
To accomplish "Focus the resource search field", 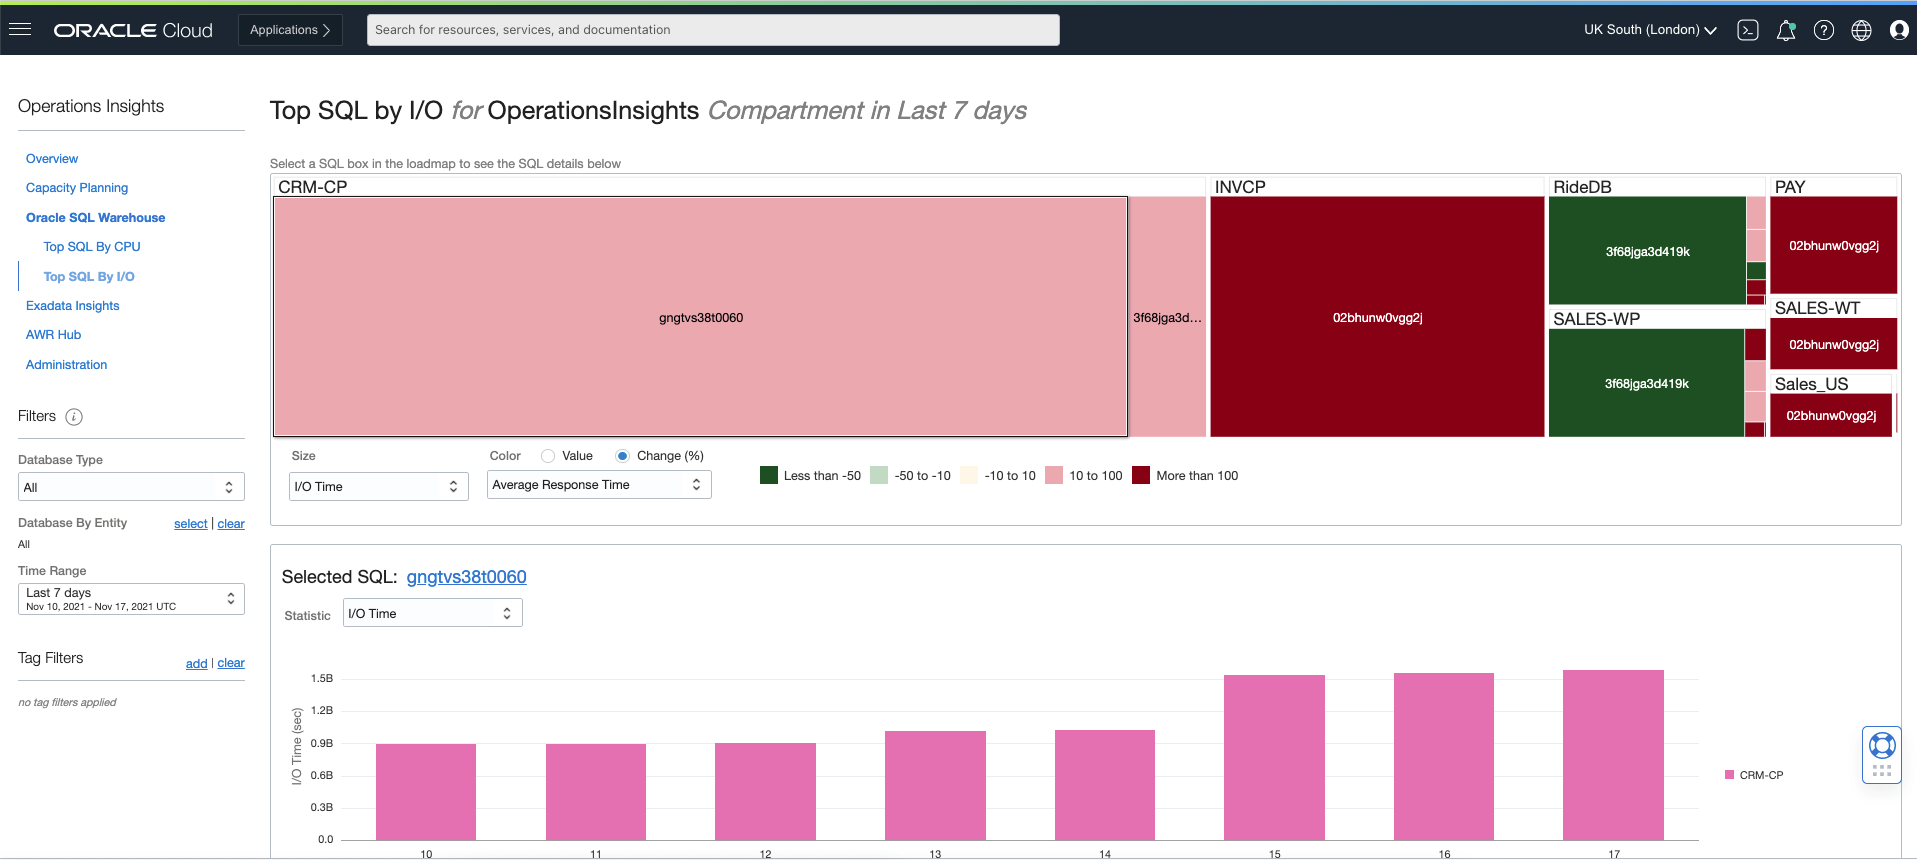I will [x=713, y=30].
